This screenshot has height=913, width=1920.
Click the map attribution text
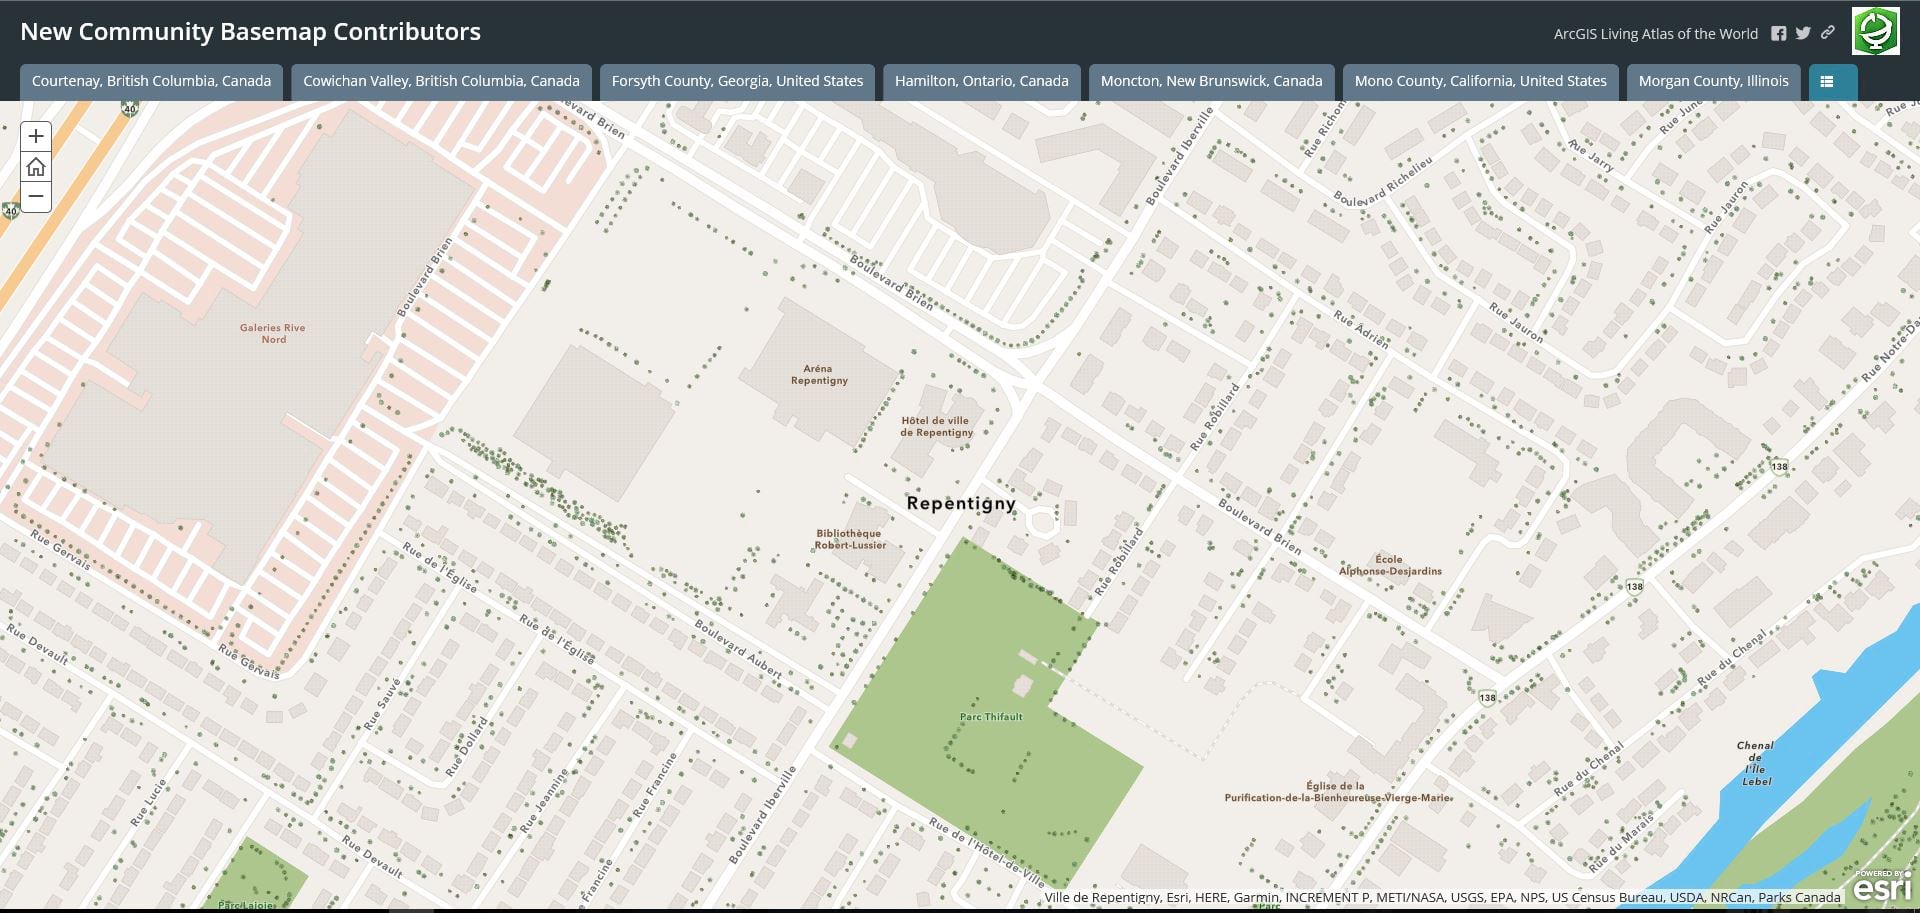1442,897
